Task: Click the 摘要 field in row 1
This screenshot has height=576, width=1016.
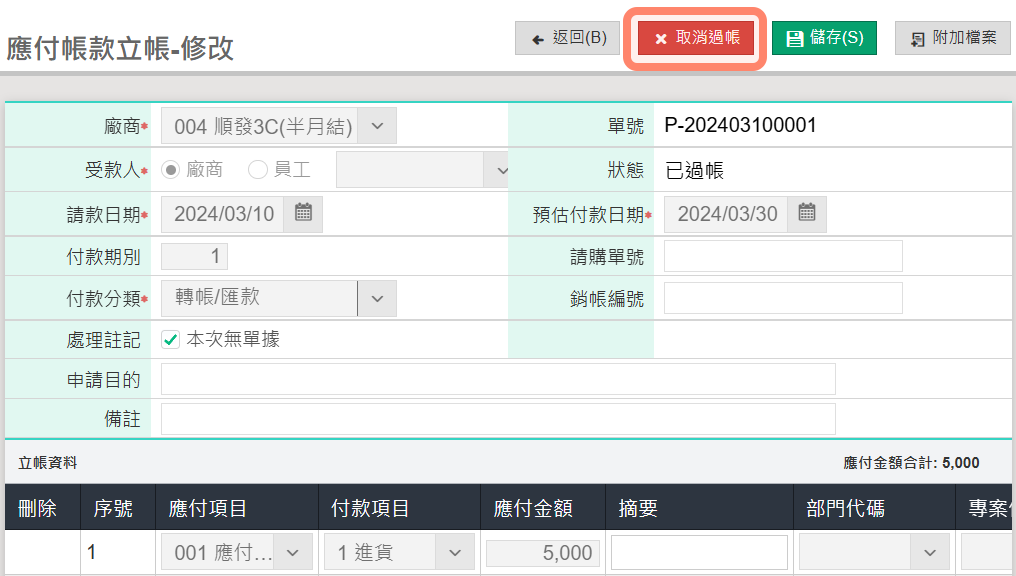Action: pyautogui.click(x=699, y=552)
